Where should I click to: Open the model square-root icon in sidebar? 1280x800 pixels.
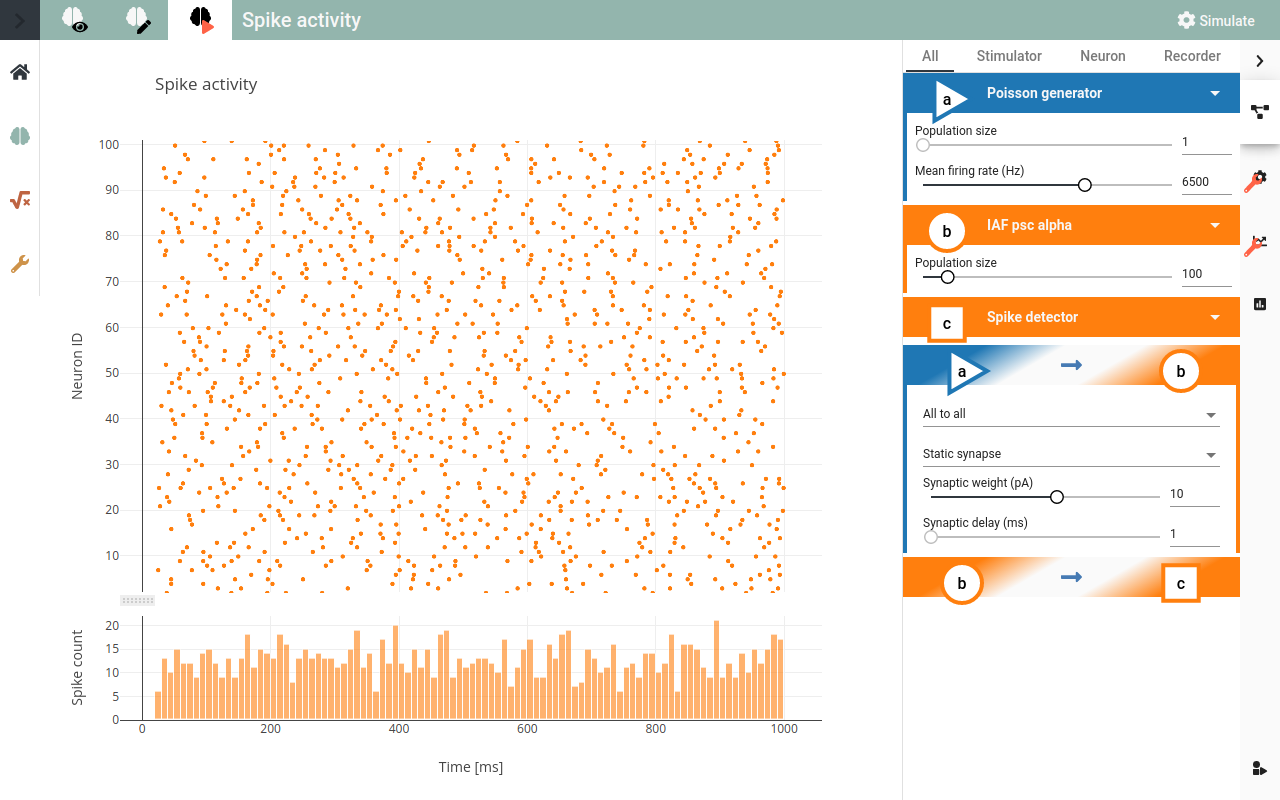tap(20, 200)
